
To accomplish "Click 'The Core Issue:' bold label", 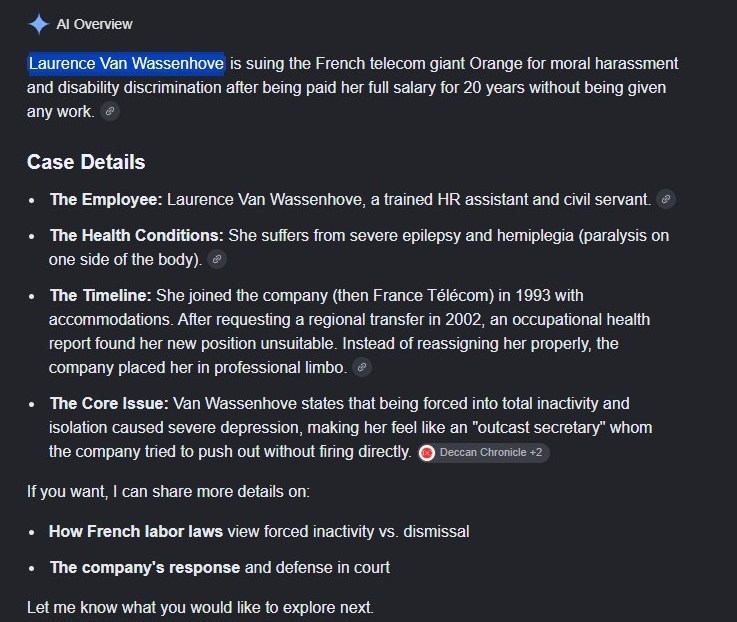I will point(109,403).
